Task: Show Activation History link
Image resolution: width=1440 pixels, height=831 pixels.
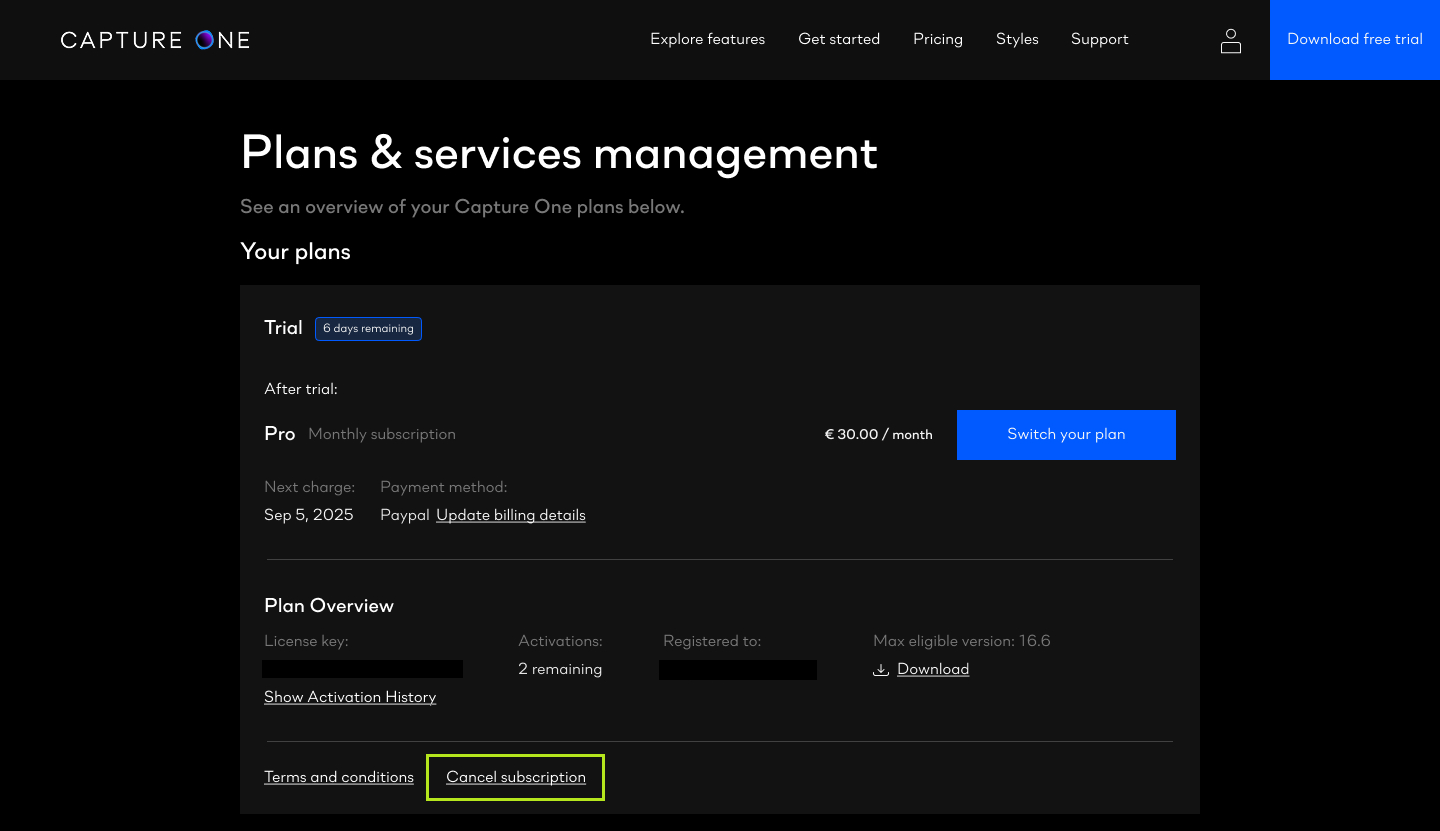Action: (350, 697)
